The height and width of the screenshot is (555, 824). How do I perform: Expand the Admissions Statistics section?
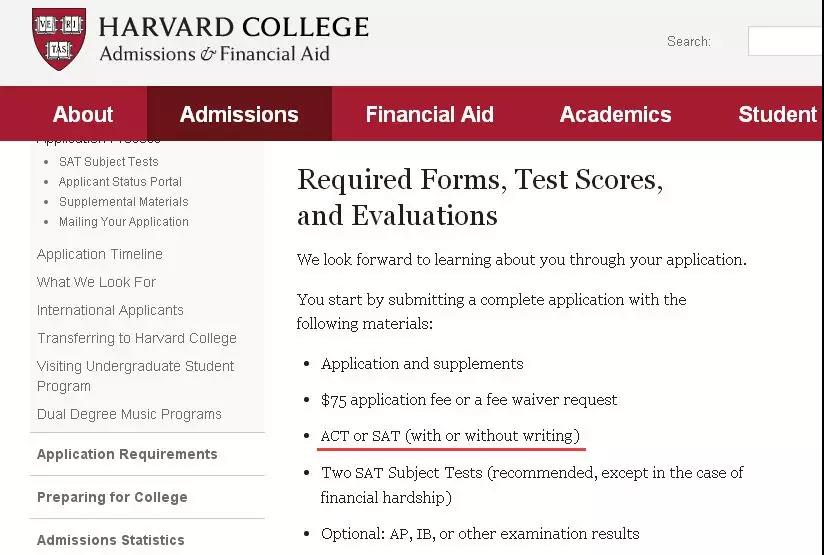point(111,540)
